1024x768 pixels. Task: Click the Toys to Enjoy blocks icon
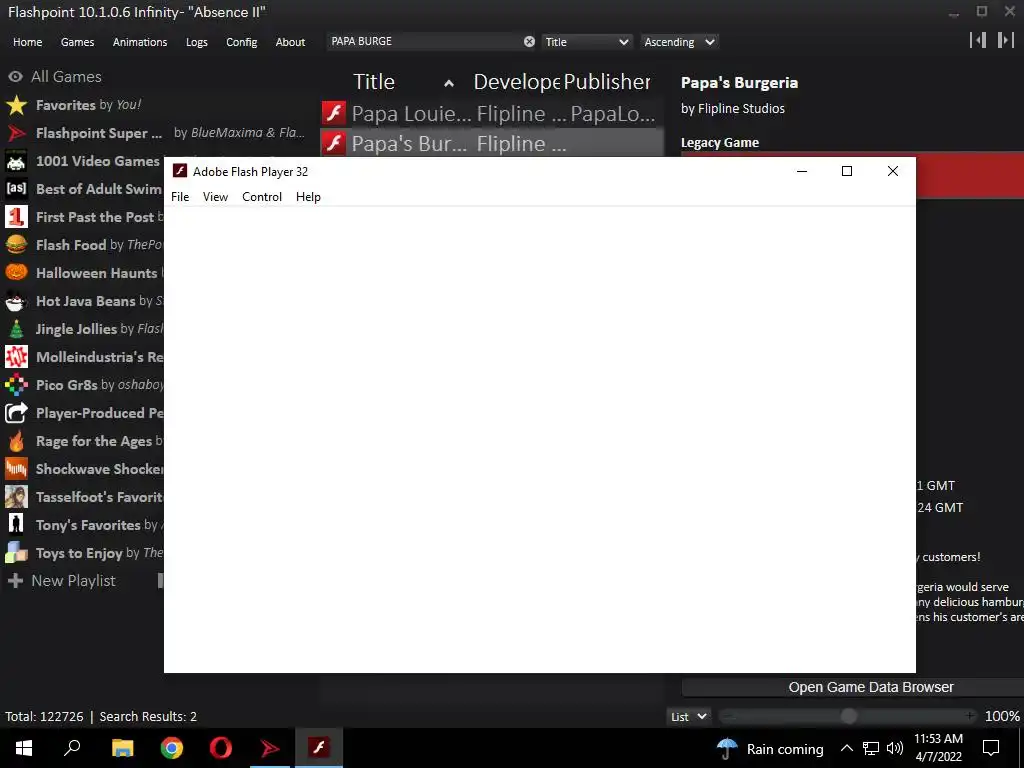16,553
